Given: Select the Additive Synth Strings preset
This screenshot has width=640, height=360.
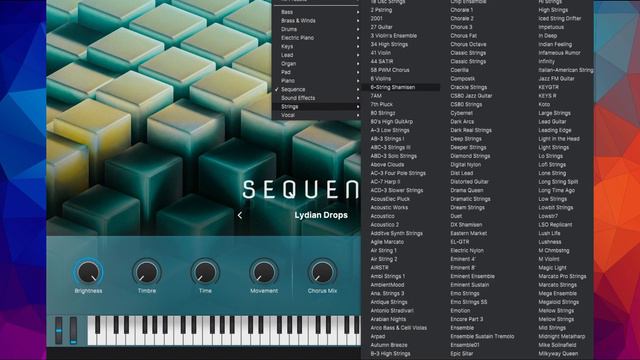Looking at the screenshot, I should (396, 233).
